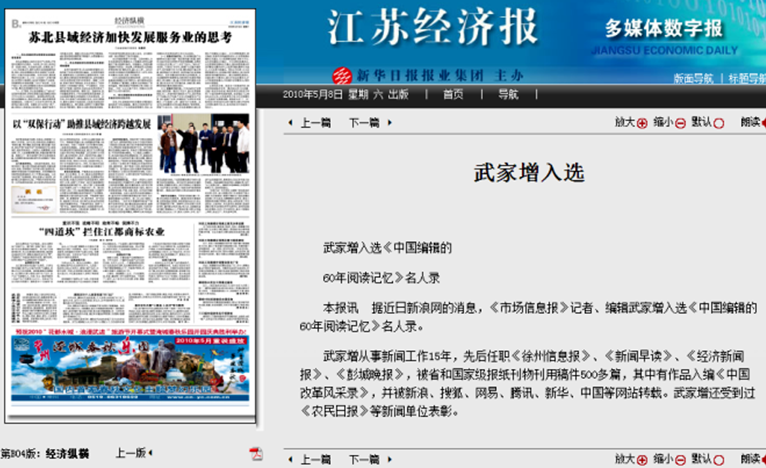766x468 pixels.
Task: Click the line 60年阅读记忆》名人录
Action: [381, 278]
